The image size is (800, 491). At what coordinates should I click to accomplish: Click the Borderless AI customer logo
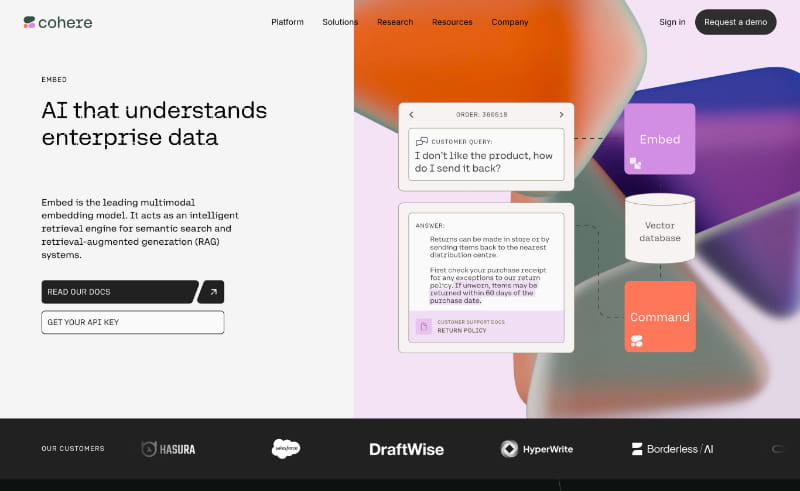coord(672,449)
